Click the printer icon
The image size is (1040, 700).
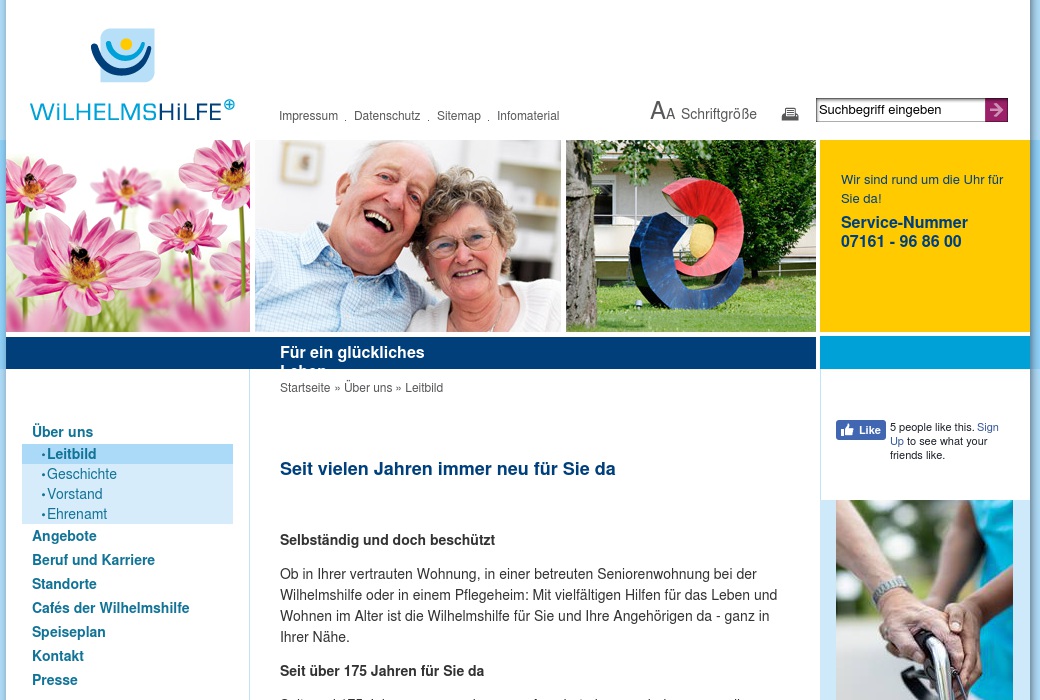790,114
